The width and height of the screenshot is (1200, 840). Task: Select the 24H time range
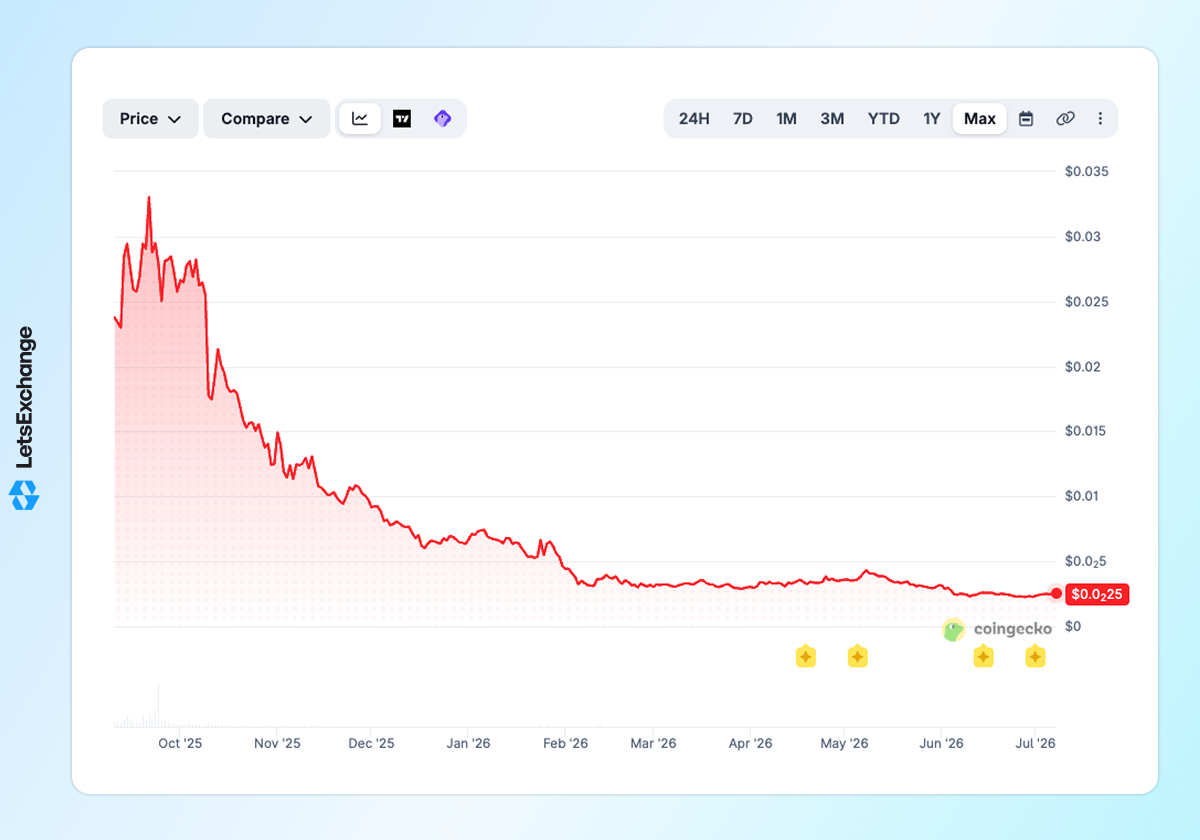coord(694,119)
